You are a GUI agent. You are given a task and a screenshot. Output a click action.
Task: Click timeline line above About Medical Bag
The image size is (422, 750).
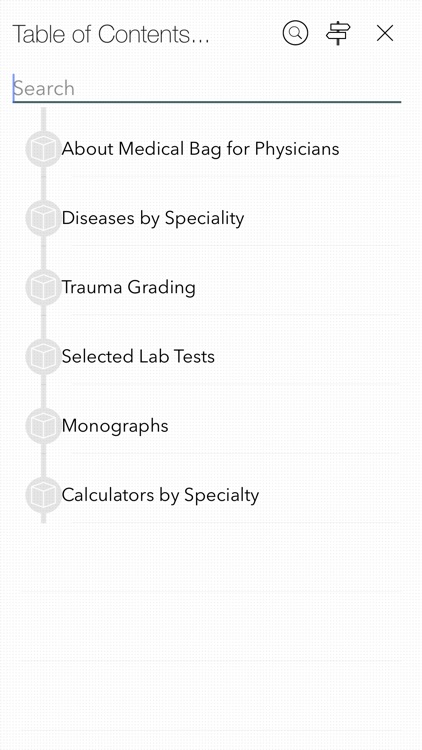44,119
